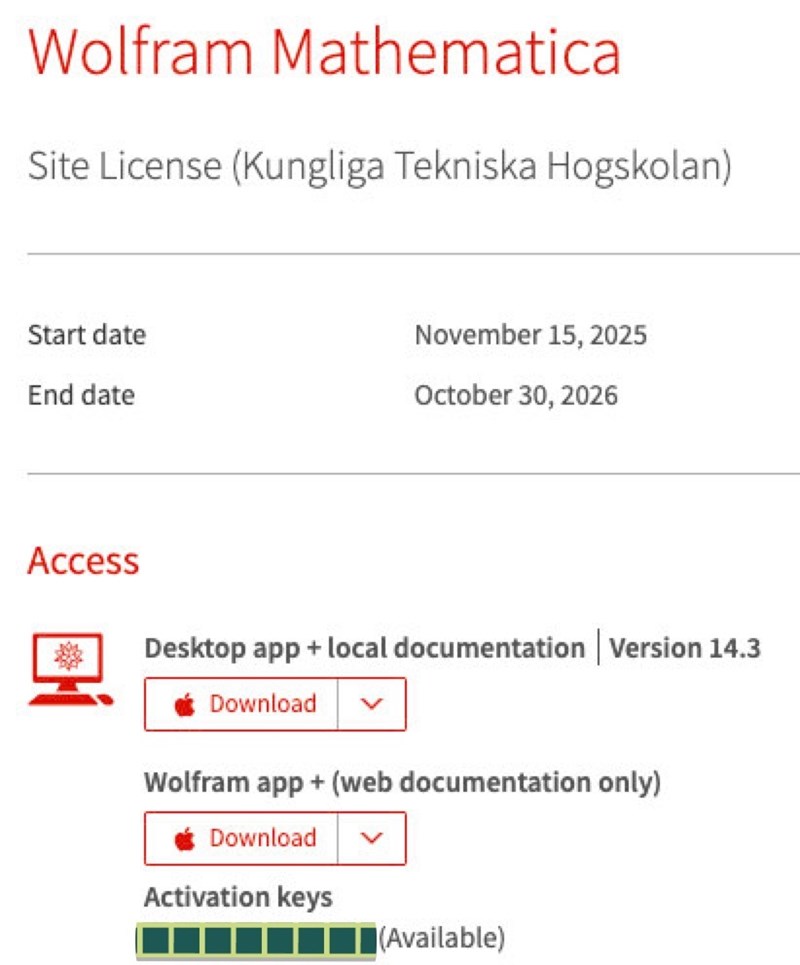Select the redacted activation key
This screenshot has width=800, height=965.
(256, 940)
